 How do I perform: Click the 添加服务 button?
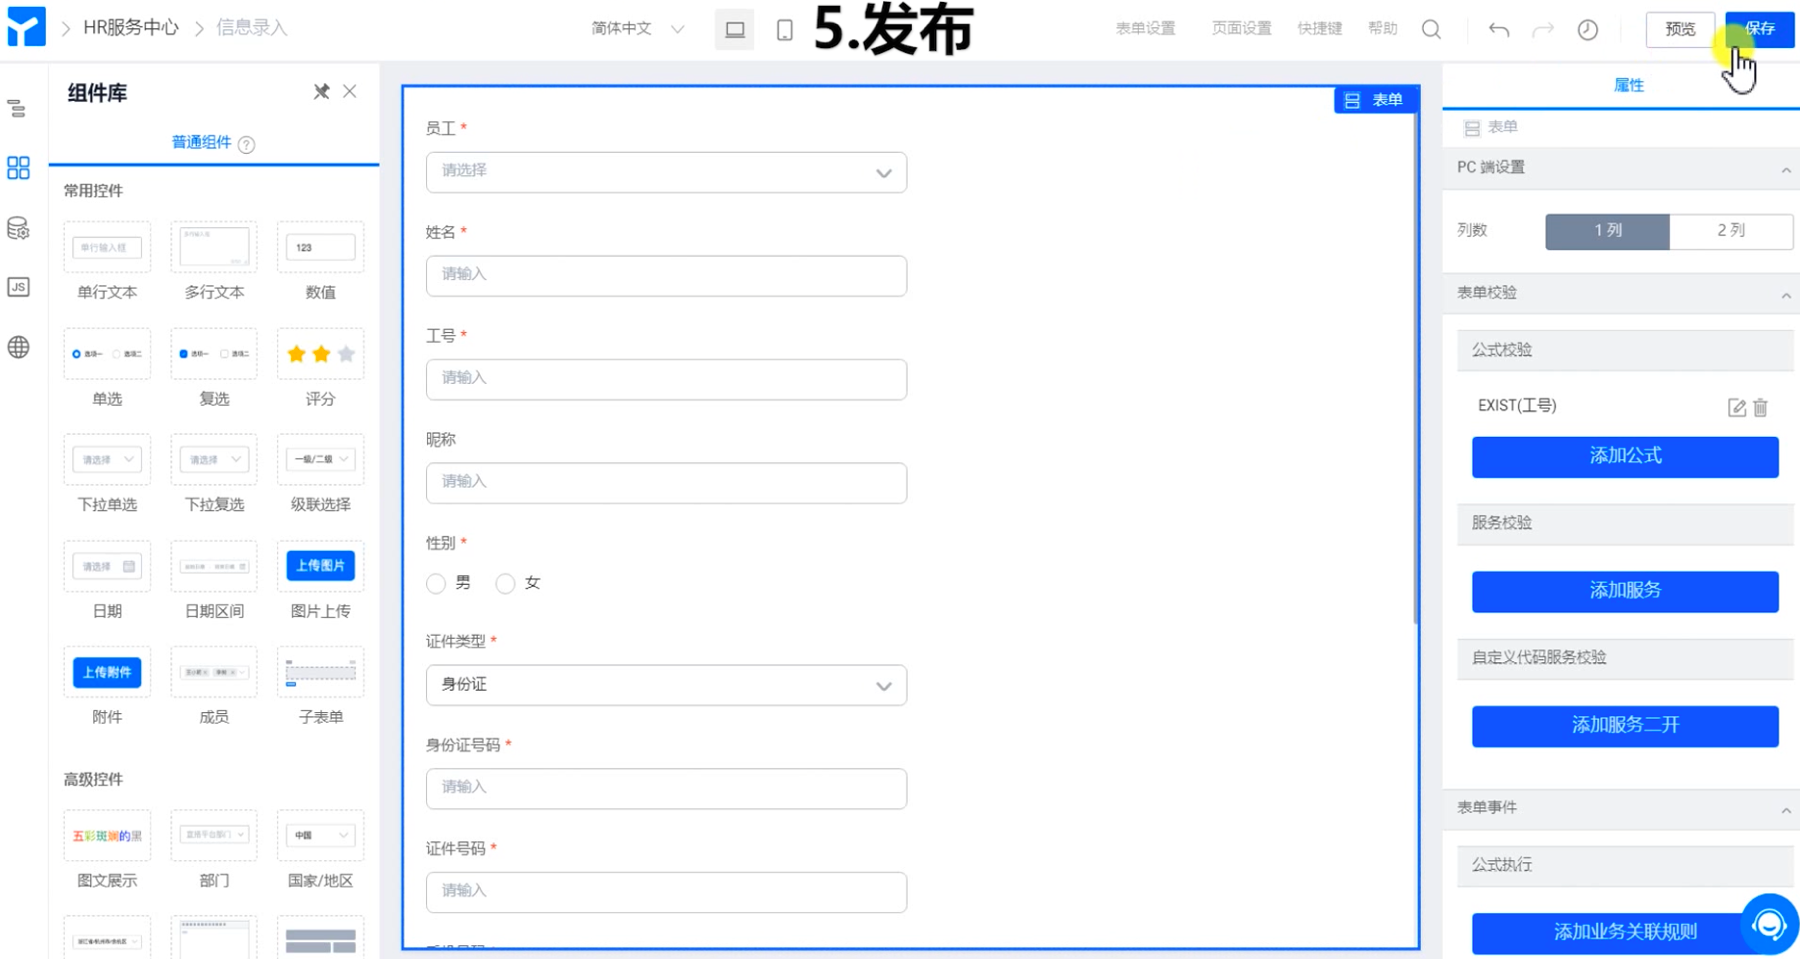click(1625, 591)
